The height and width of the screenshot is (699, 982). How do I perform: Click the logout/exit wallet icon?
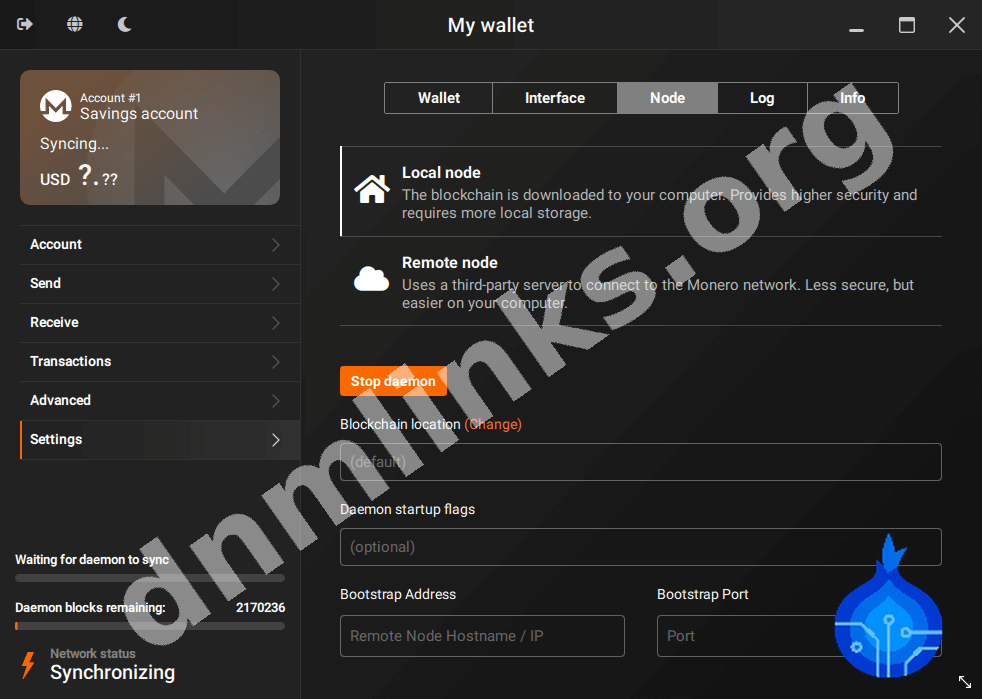[25, 25]
